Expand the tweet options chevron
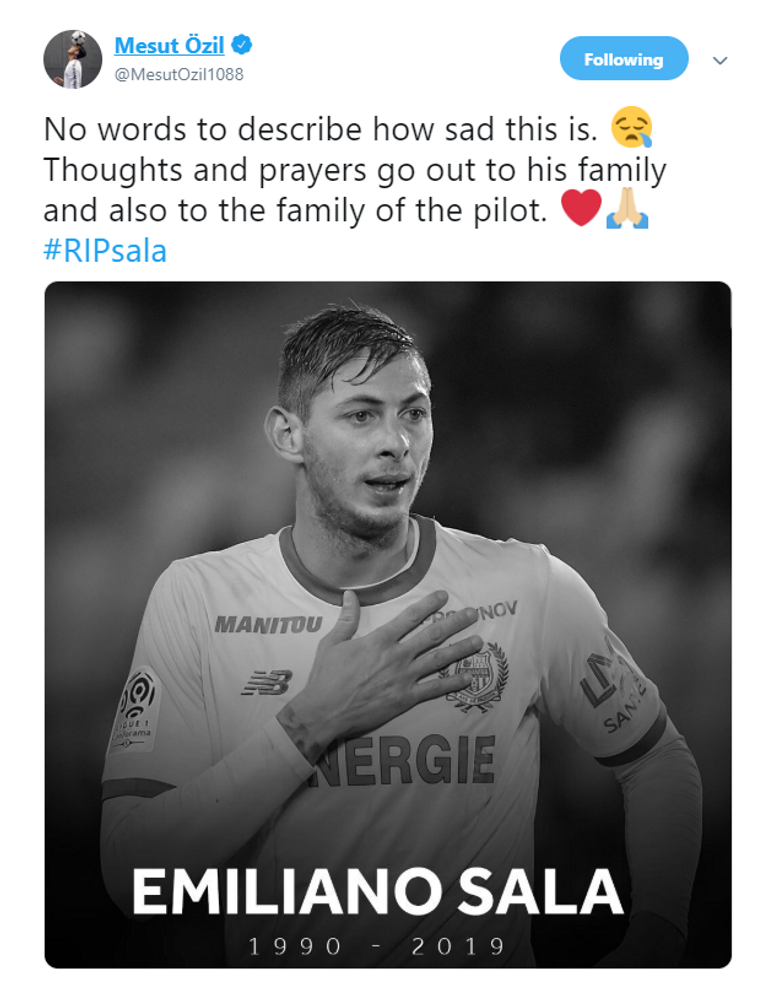Screen dimensions: 768x981 (719, 60)
